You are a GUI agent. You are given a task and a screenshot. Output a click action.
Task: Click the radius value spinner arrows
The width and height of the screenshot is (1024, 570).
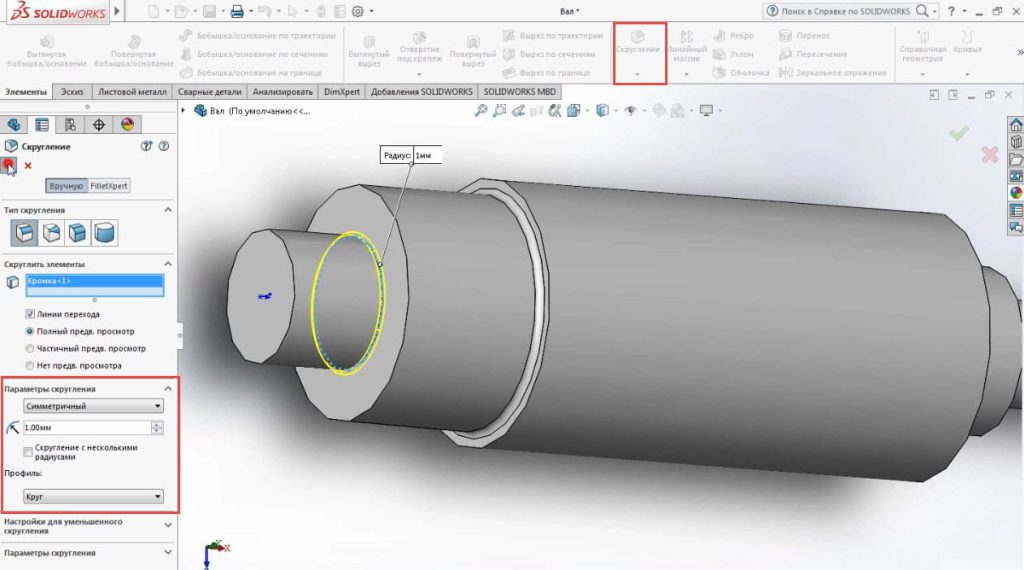(x=157, y=428)
